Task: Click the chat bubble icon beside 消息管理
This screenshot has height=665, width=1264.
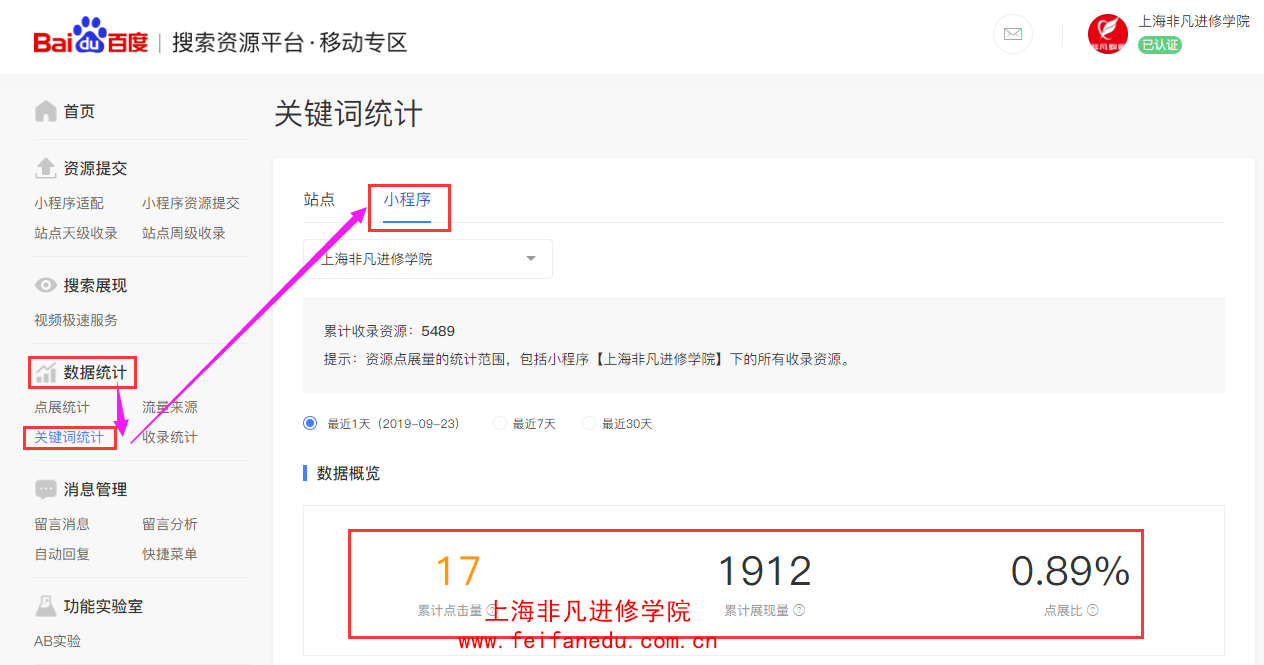Action: [x=45, y=489]
